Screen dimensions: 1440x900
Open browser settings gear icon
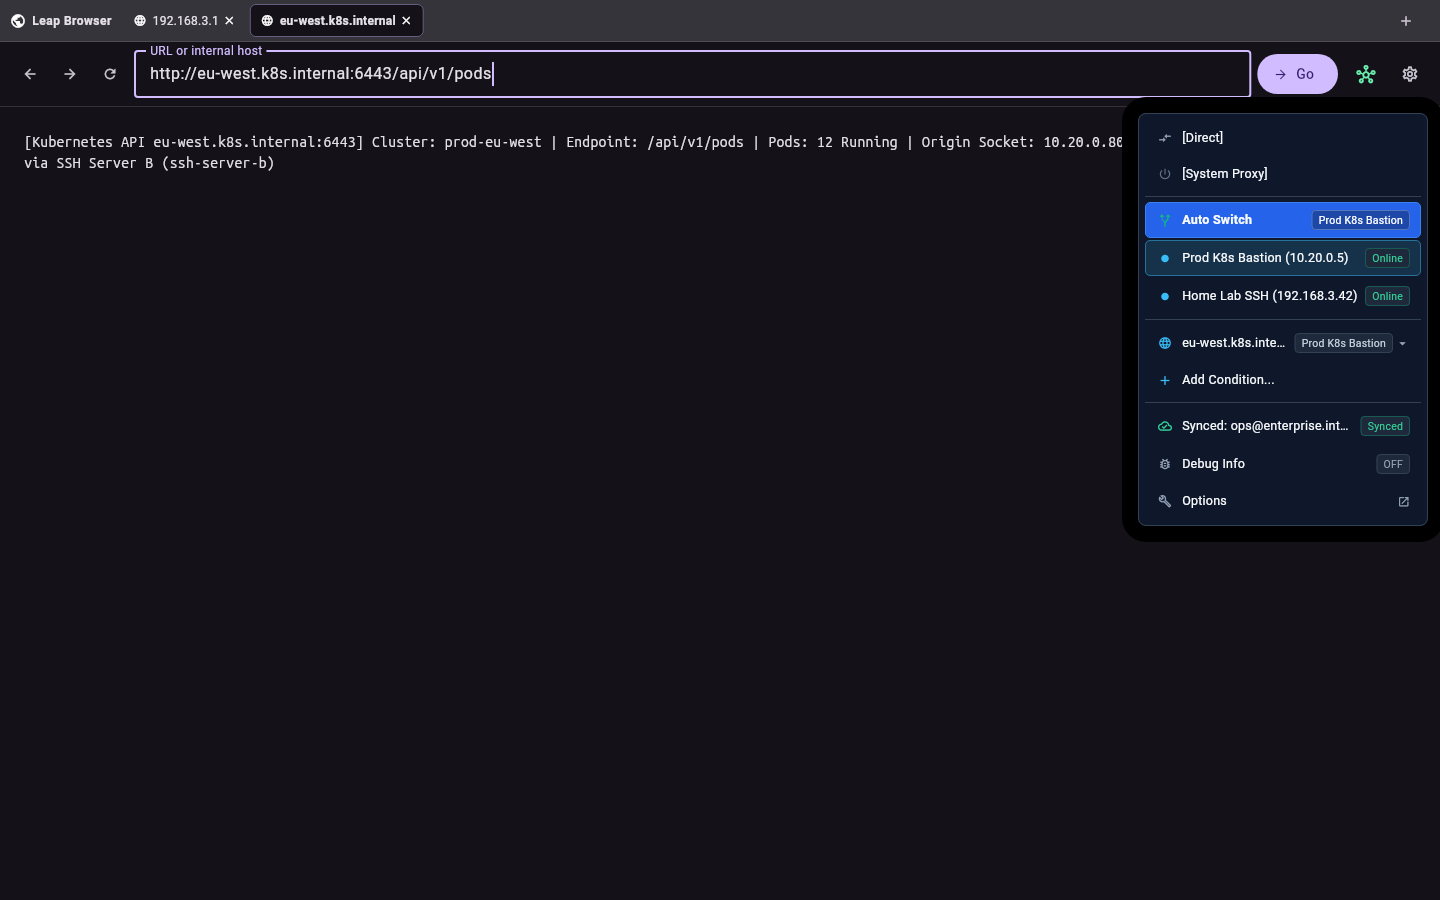[1410, 74]
